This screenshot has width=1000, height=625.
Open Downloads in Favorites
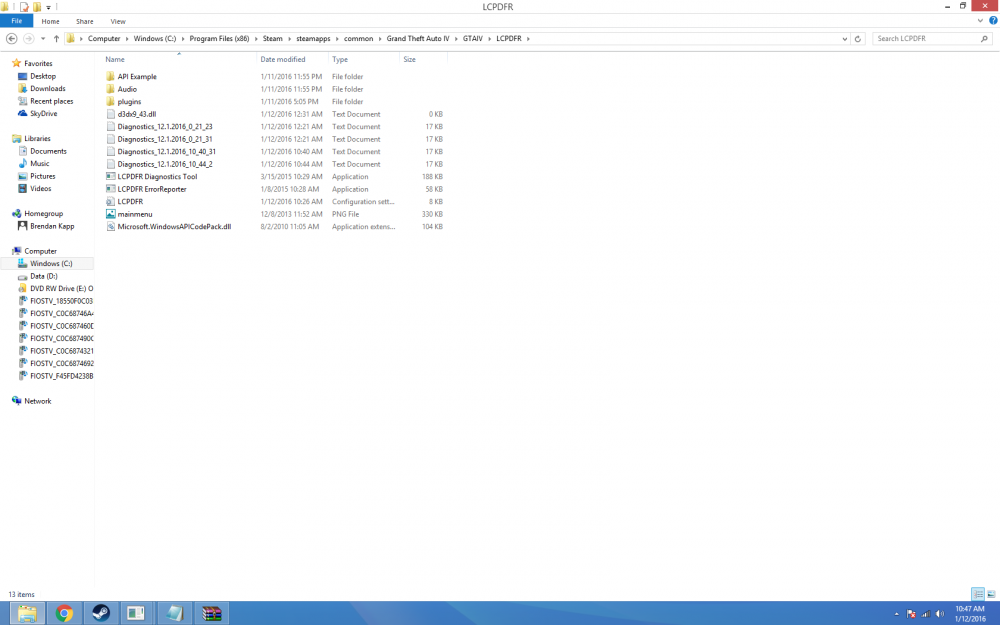48,89
